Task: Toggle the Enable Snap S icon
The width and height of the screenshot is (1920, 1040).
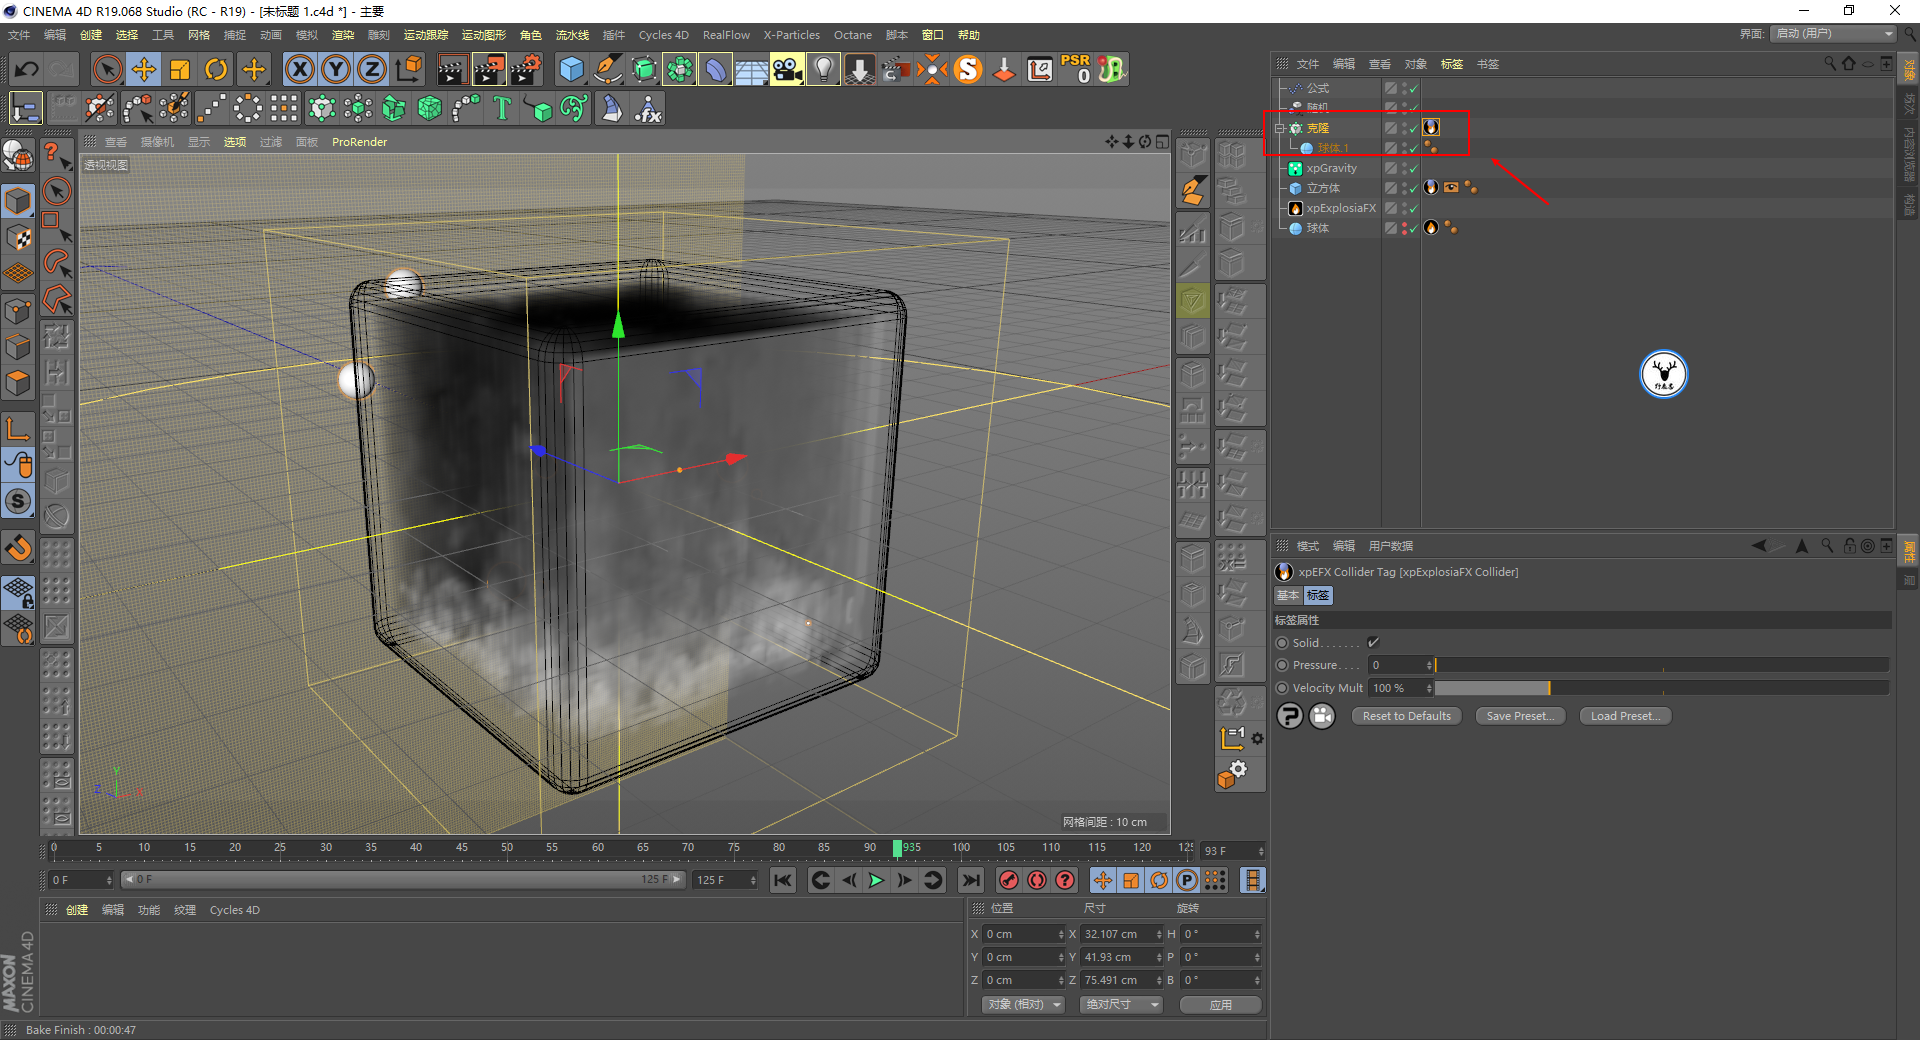Action: pos(18,501)
